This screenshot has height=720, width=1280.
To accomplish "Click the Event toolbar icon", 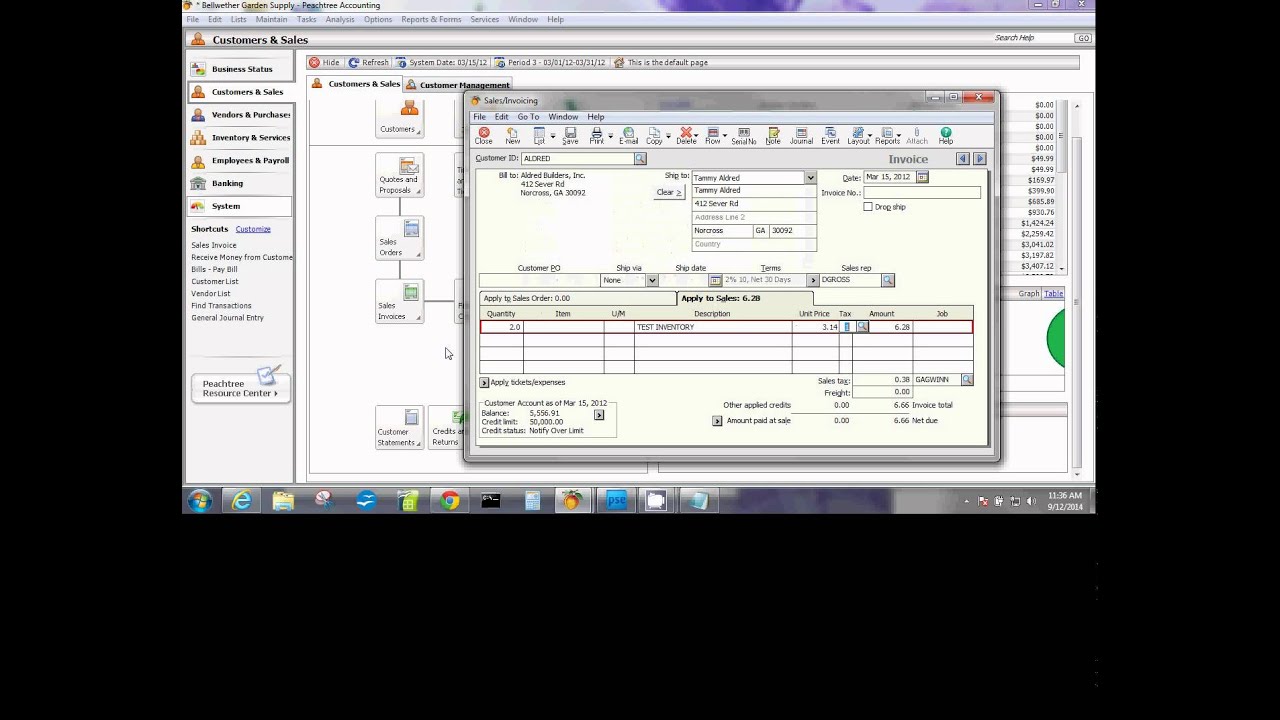I will 830,135.
